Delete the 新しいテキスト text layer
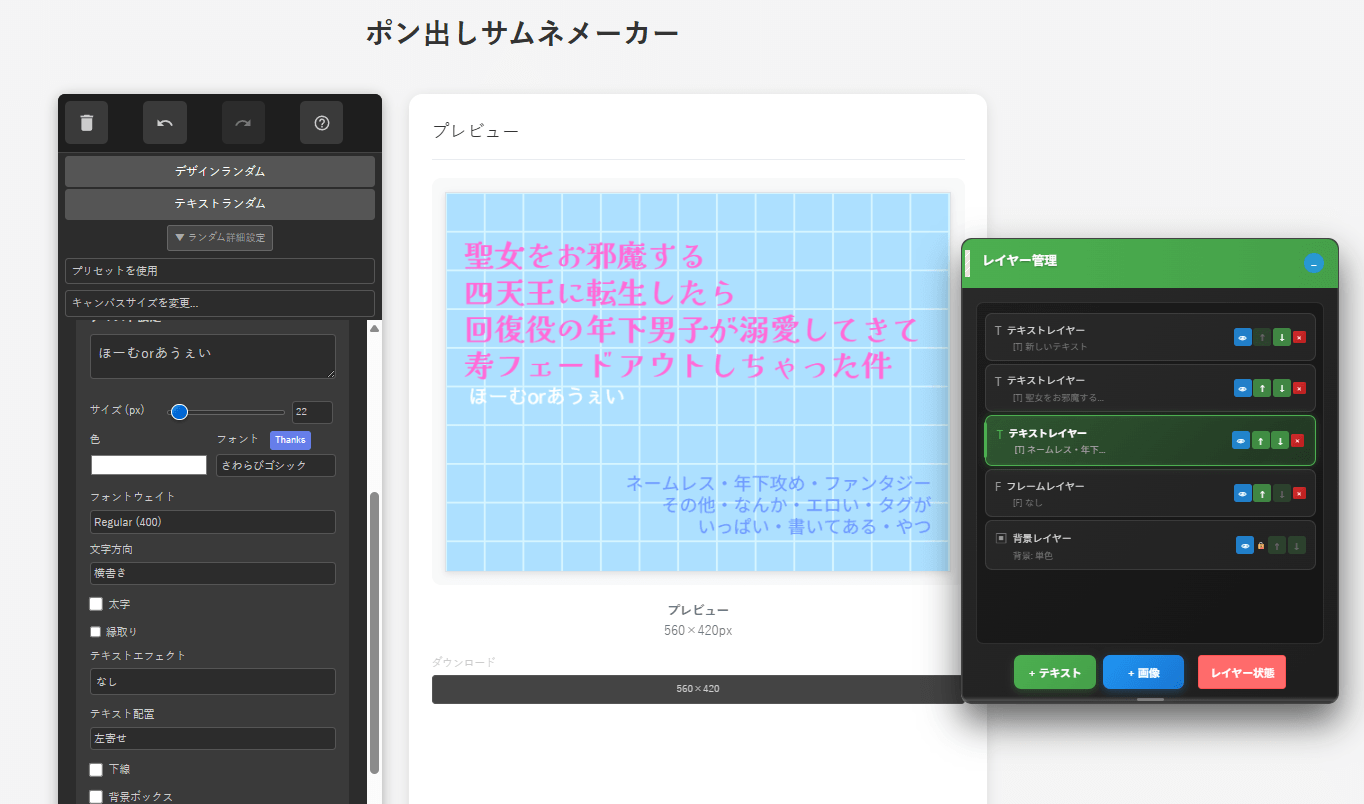This screenshot has height=804, width=1364. coord(1299,338)
